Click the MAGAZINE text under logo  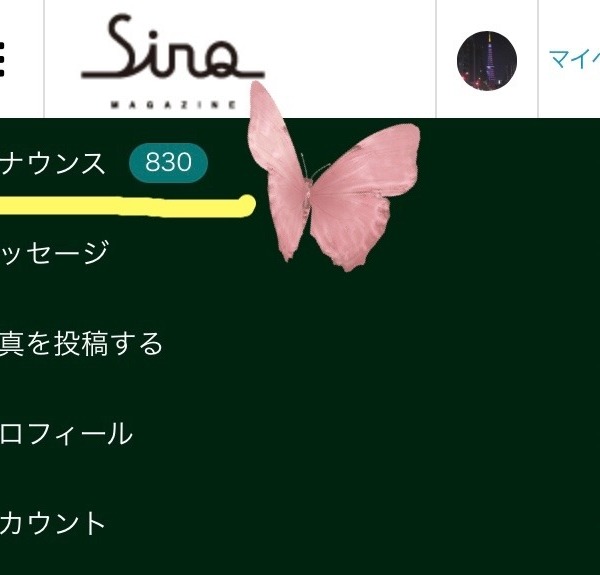(x=173, y=105)
